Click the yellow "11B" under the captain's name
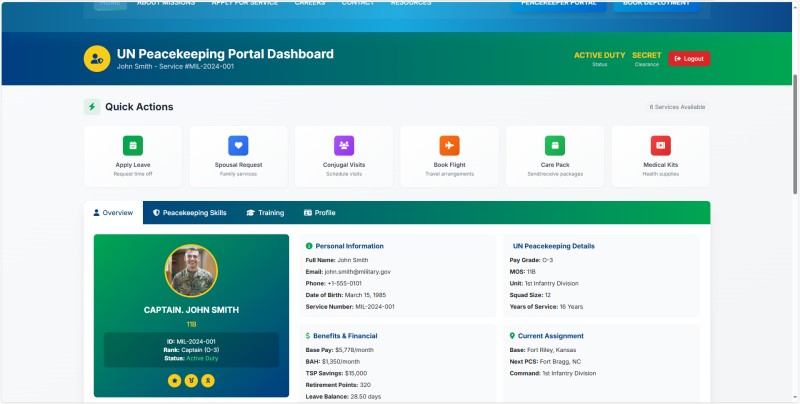The width and height of the screenshot is (800, 404). tap(191, 324)
